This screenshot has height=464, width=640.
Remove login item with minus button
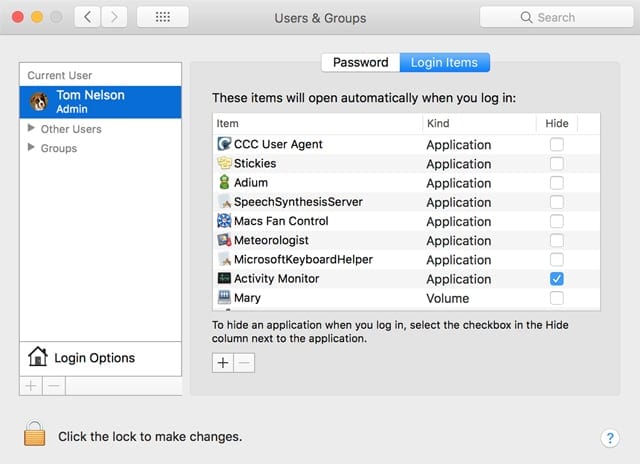coord(244,363)
